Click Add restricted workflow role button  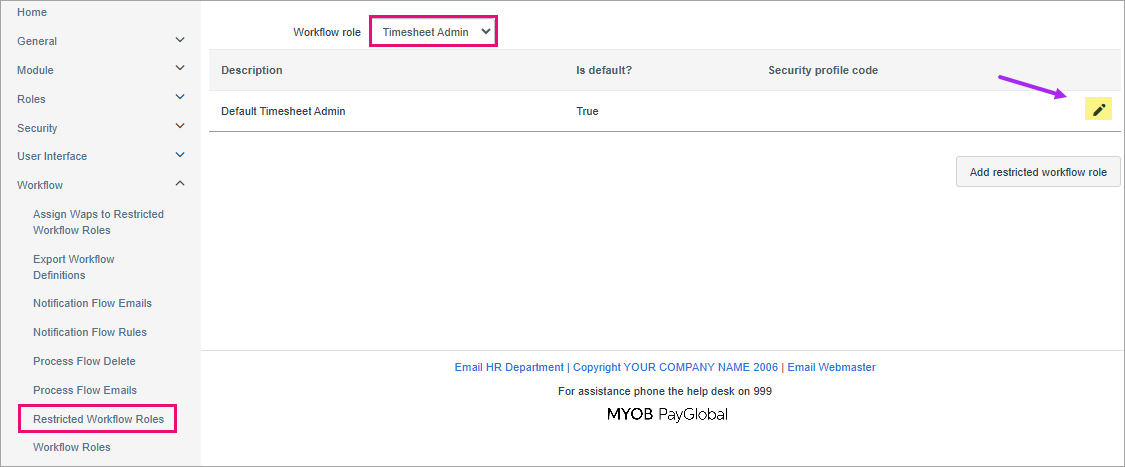pyautogui.click(x=1038, y=172)
